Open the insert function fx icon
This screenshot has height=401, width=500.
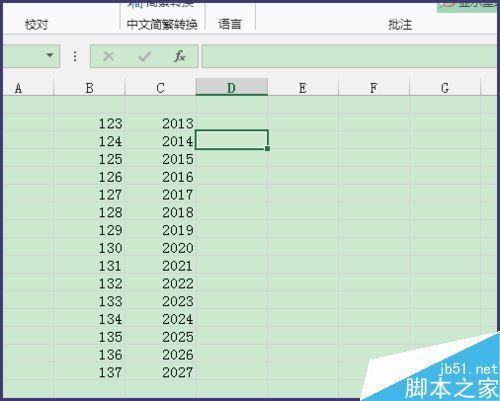coord(179,56)
